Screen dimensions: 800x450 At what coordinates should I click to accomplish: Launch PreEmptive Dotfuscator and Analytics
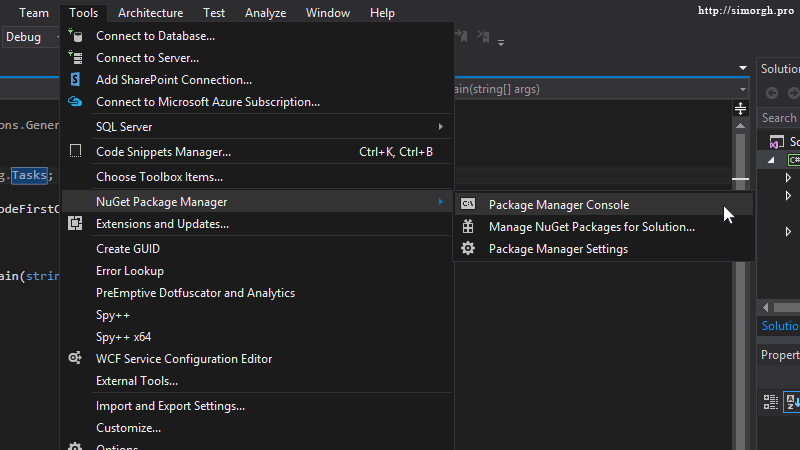(x=257, y=292)
